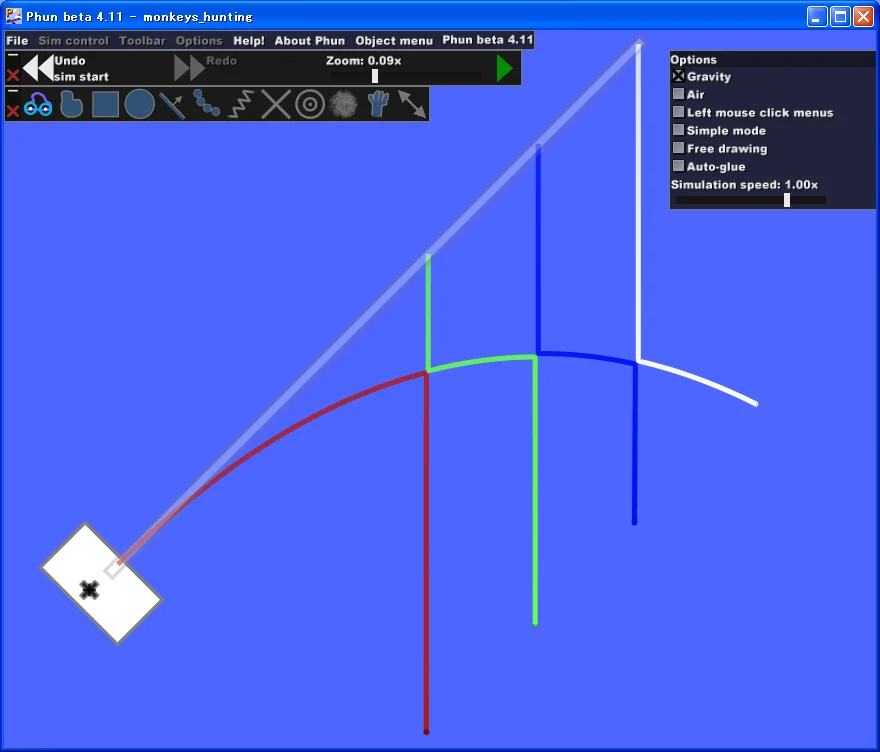Close the tools toolbar with red X

[13, 111]
